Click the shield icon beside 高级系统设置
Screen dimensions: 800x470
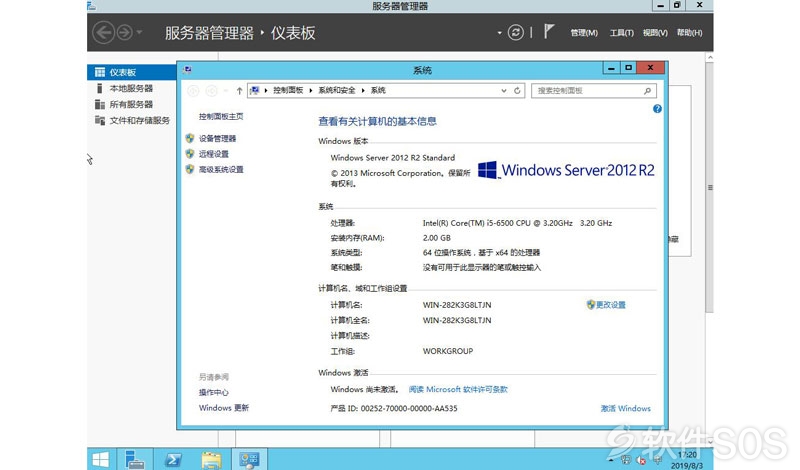(x=190, y=169)
